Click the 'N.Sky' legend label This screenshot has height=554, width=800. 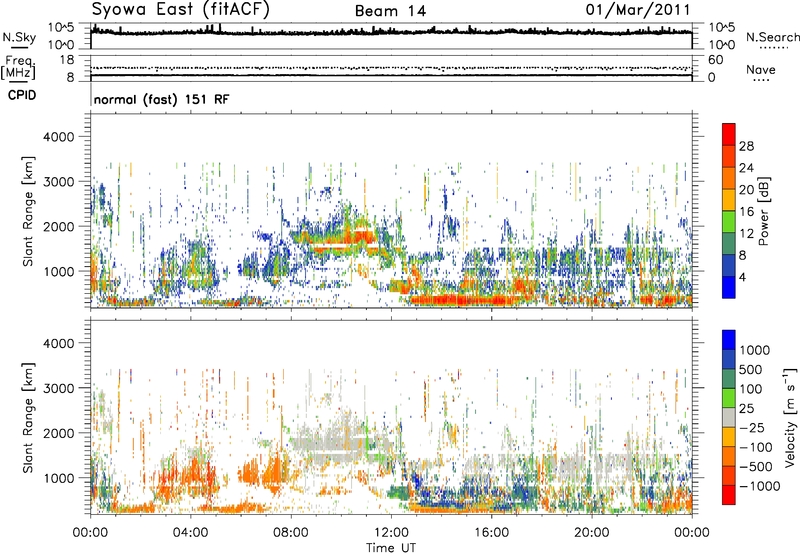pyautogui.click(x=19, y=37)
